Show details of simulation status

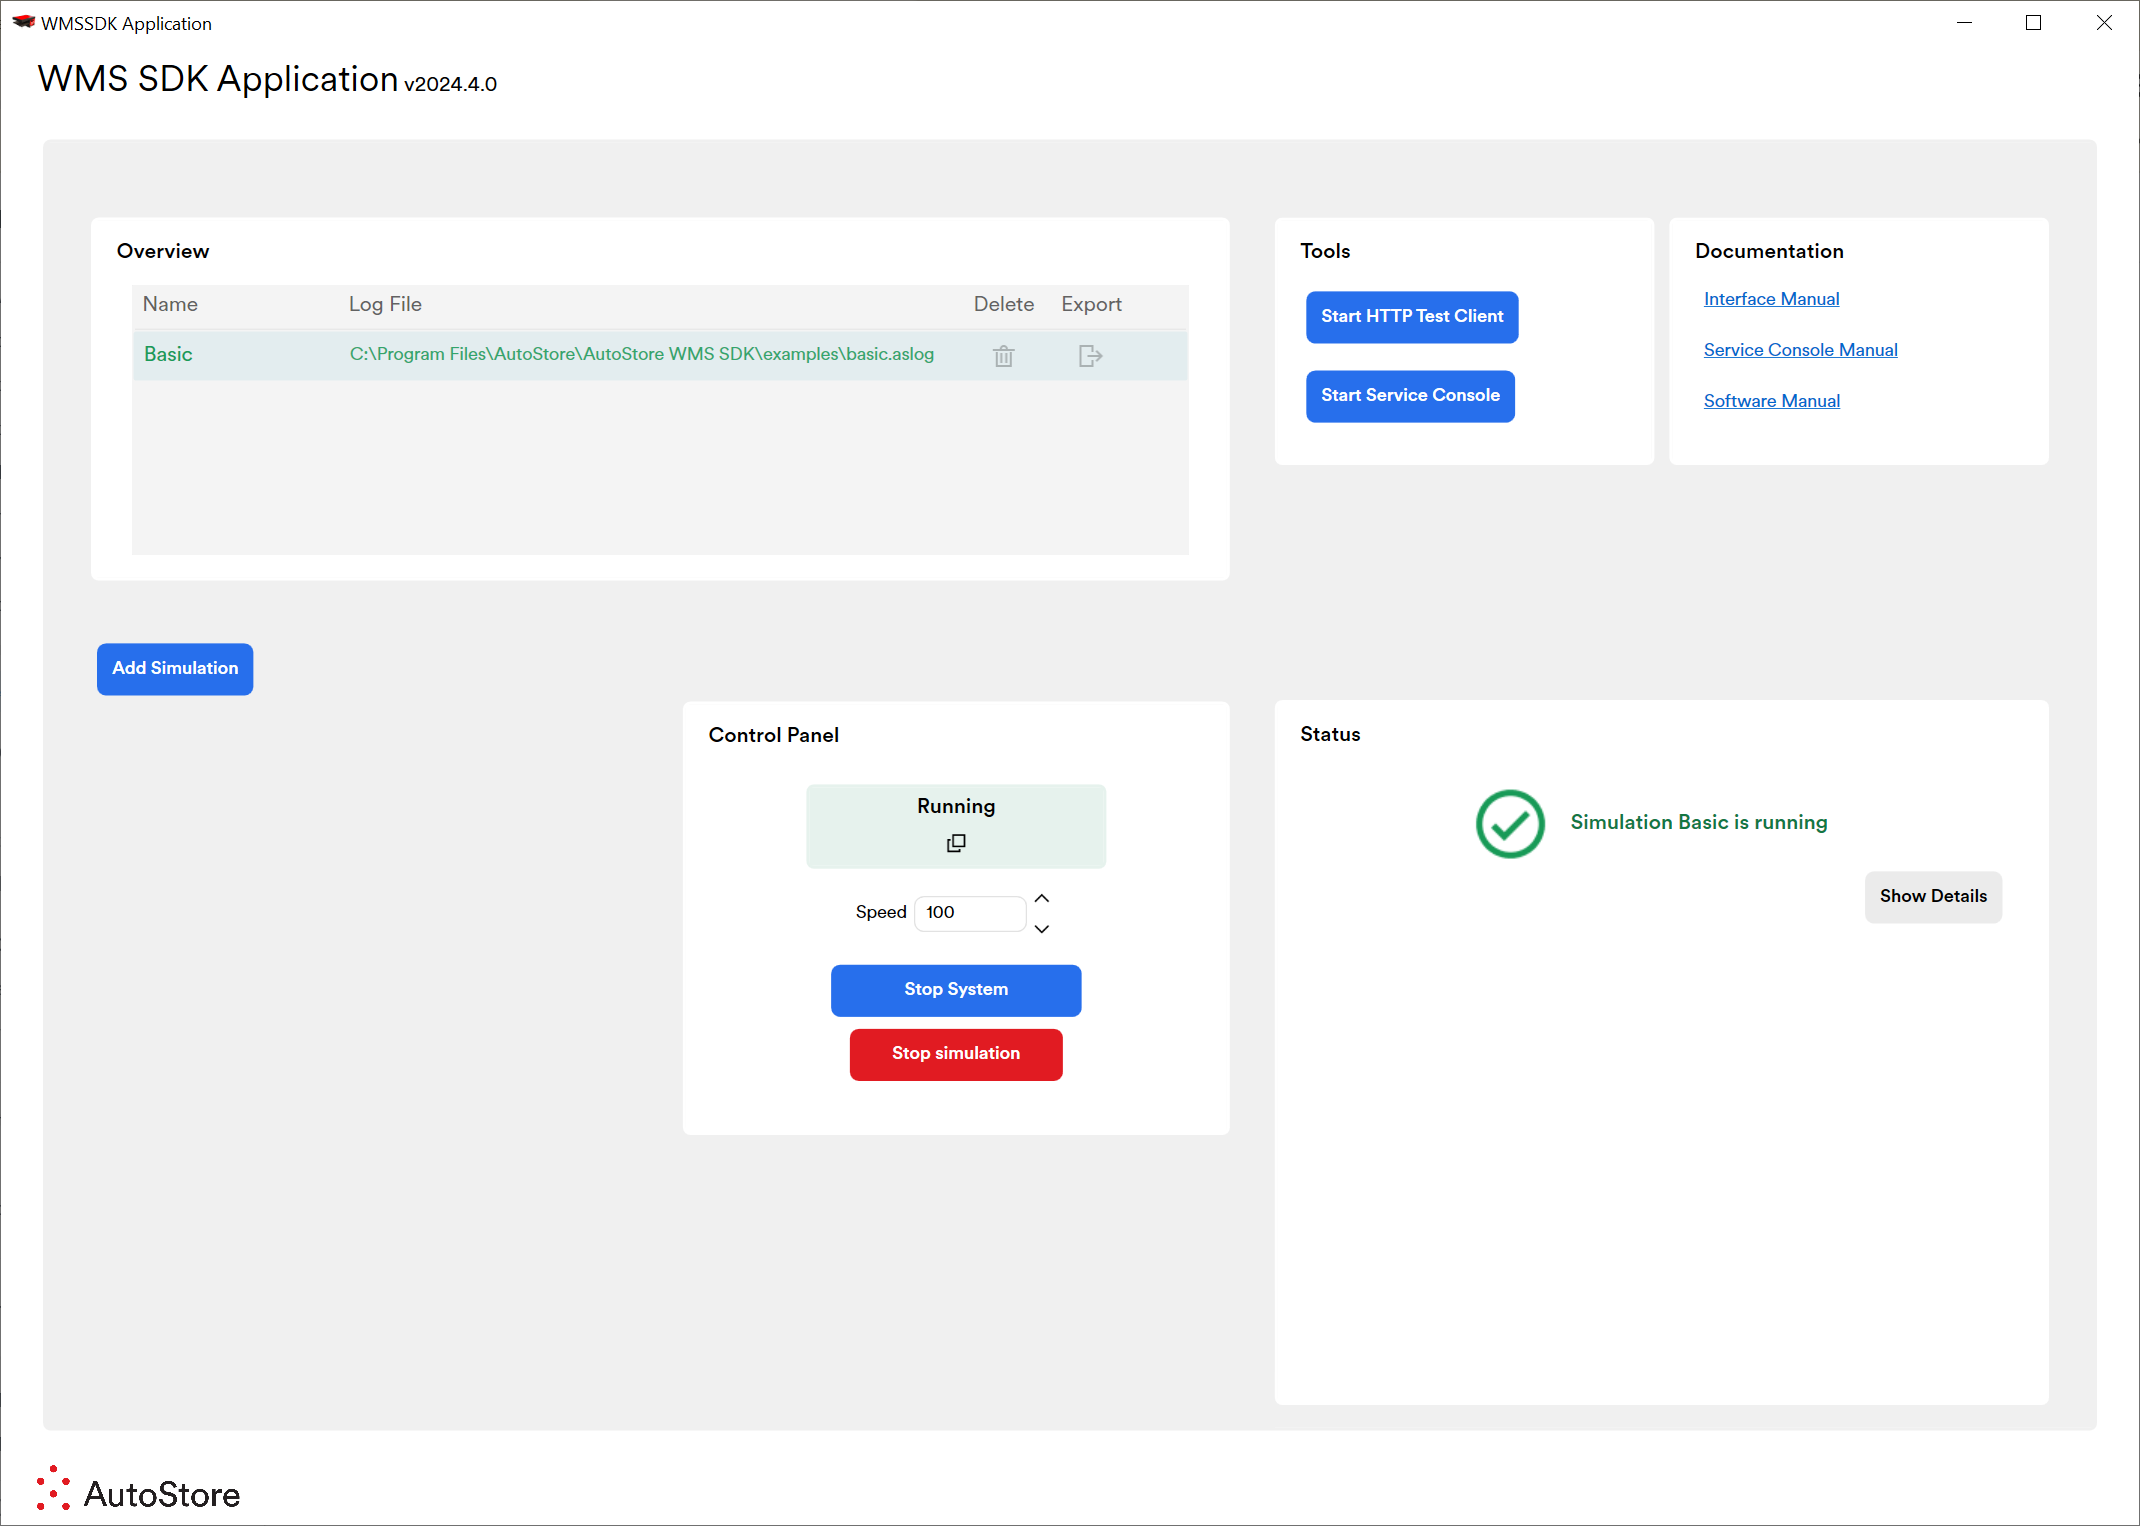tap(1933, 897)
